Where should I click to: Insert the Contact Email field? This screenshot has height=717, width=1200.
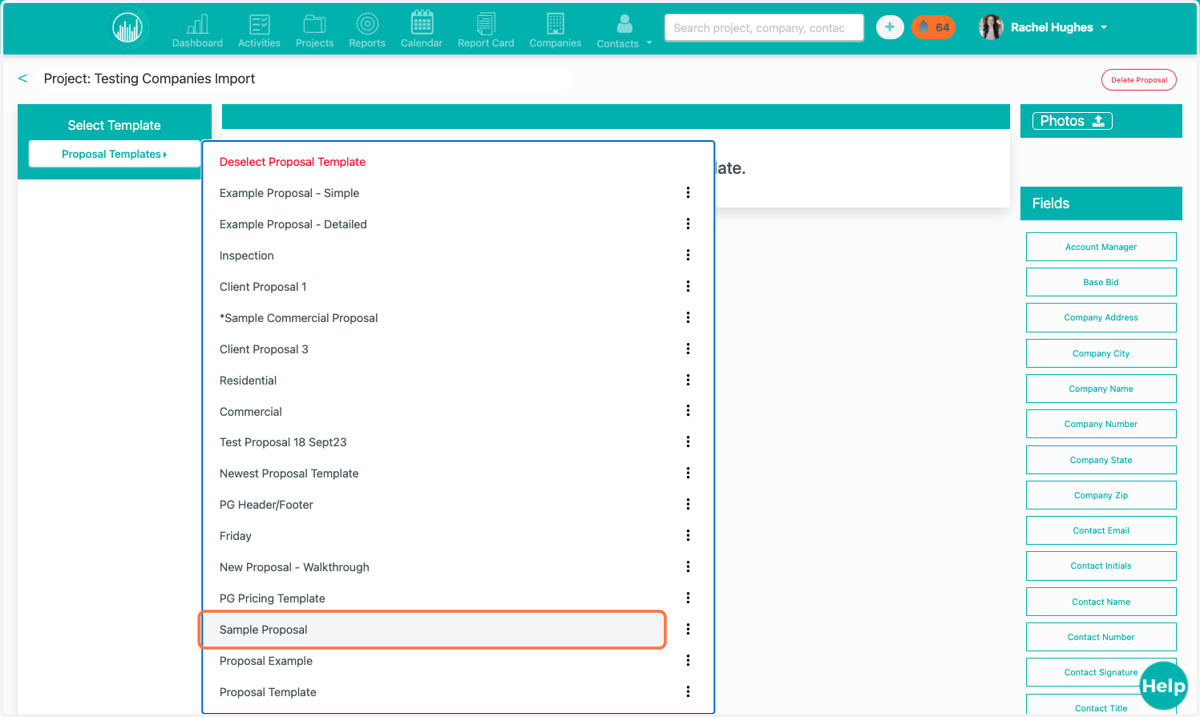point(1101,531)
